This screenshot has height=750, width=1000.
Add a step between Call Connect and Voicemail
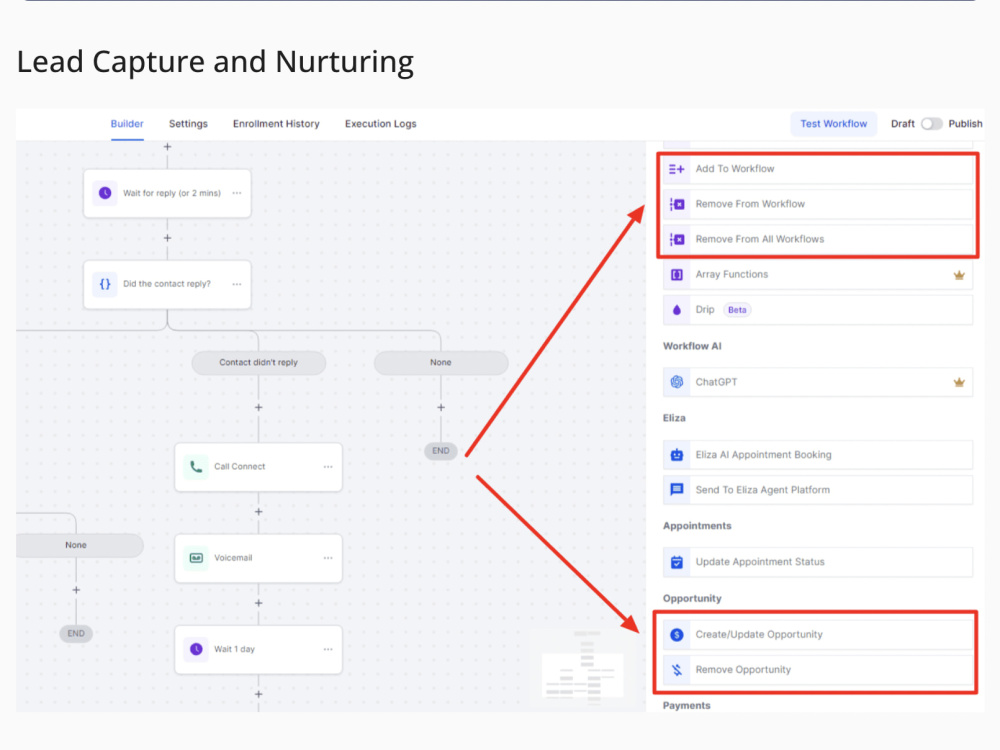pyautogui.click(x=258, y=512)
